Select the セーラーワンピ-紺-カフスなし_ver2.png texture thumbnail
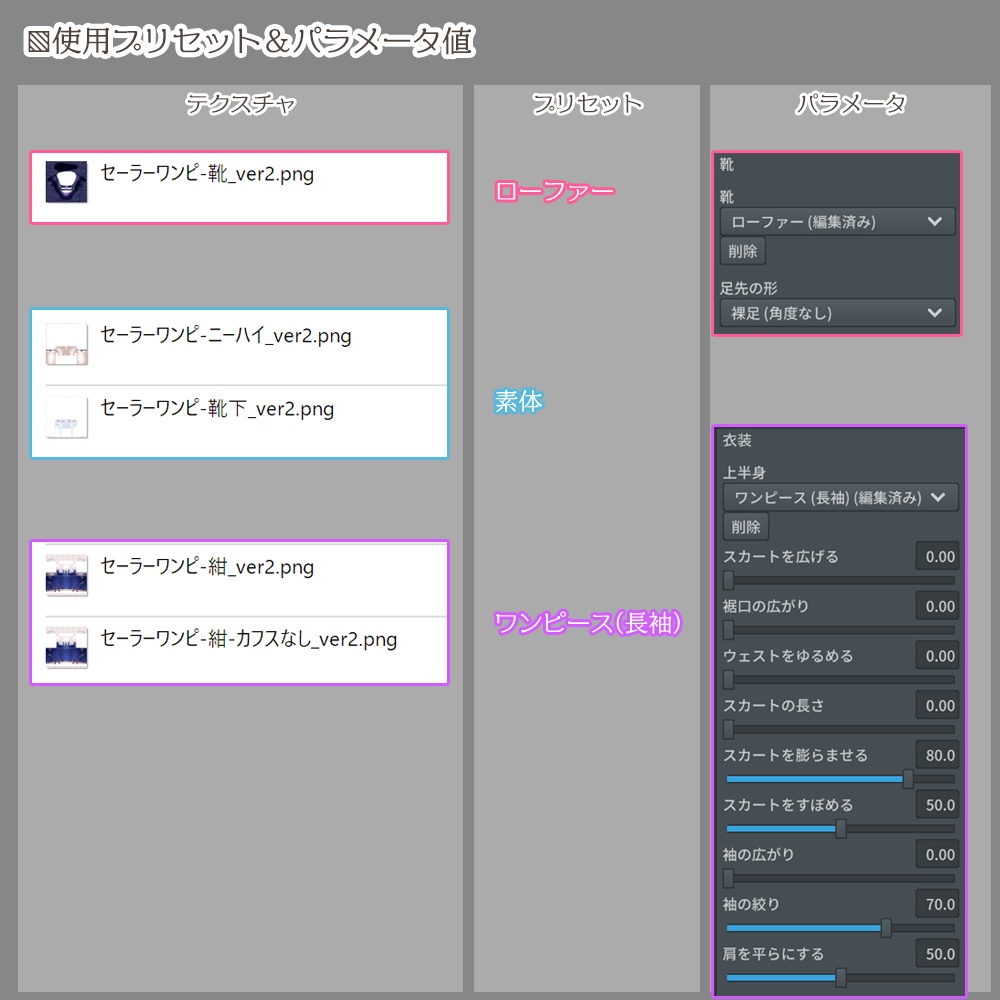 click(x=65, y=646)
